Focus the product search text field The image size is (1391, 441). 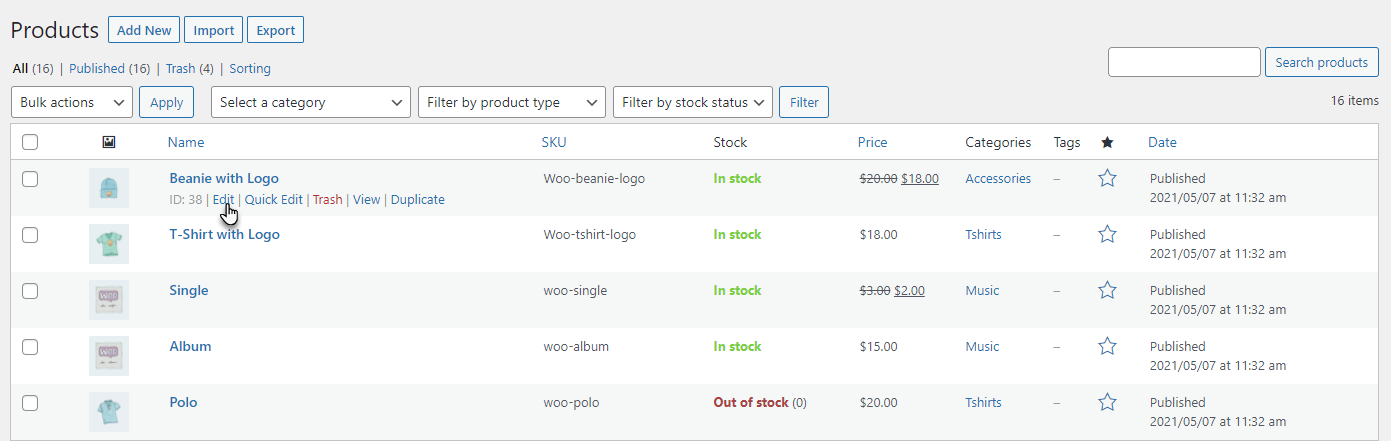pos(1184,62)
